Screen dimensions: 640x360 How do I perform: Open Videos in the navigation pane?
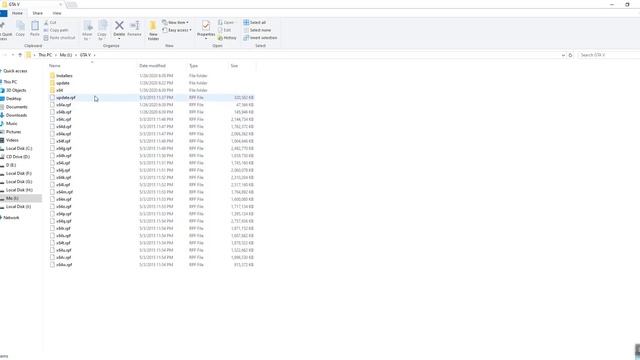pos(12,140)
